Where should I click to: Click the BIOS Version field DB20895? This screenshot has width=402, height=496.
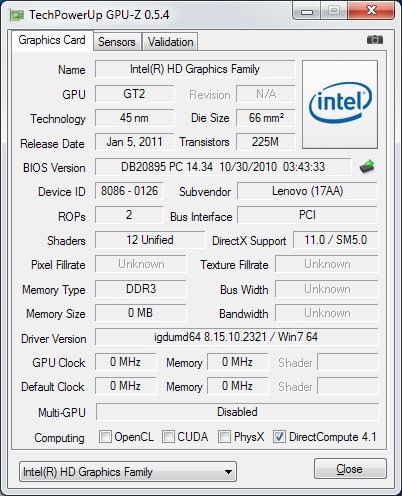point(223,167)
